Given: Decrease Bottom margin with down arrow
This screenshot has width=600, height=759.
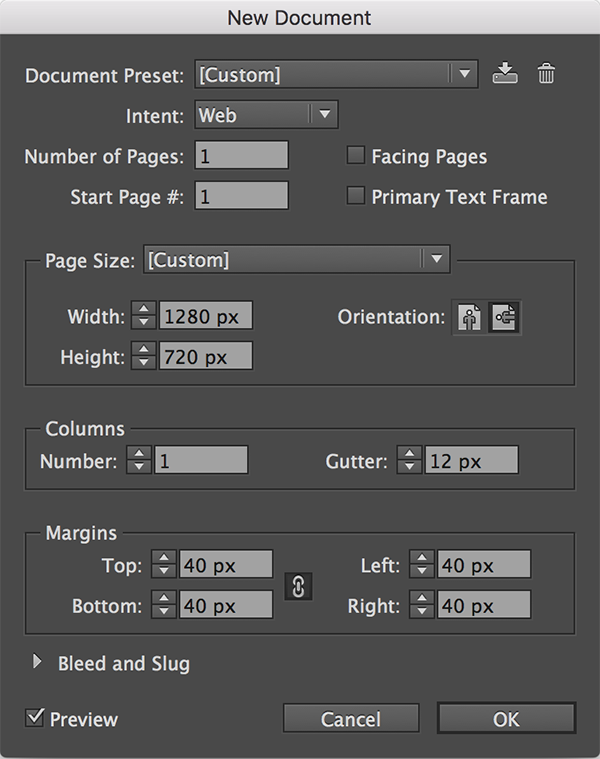Looking at the screenshot, I should pos(164,611).
